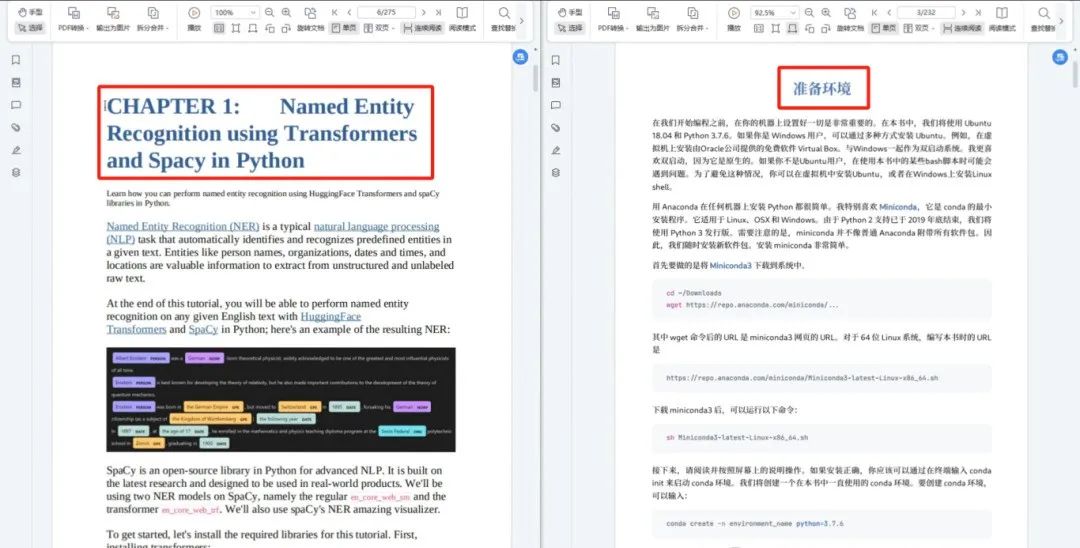The image size is (1080, 548).
Task: Expand 拆分合并 split-merge options in the English PDF window
Action: tap(153, 19)
